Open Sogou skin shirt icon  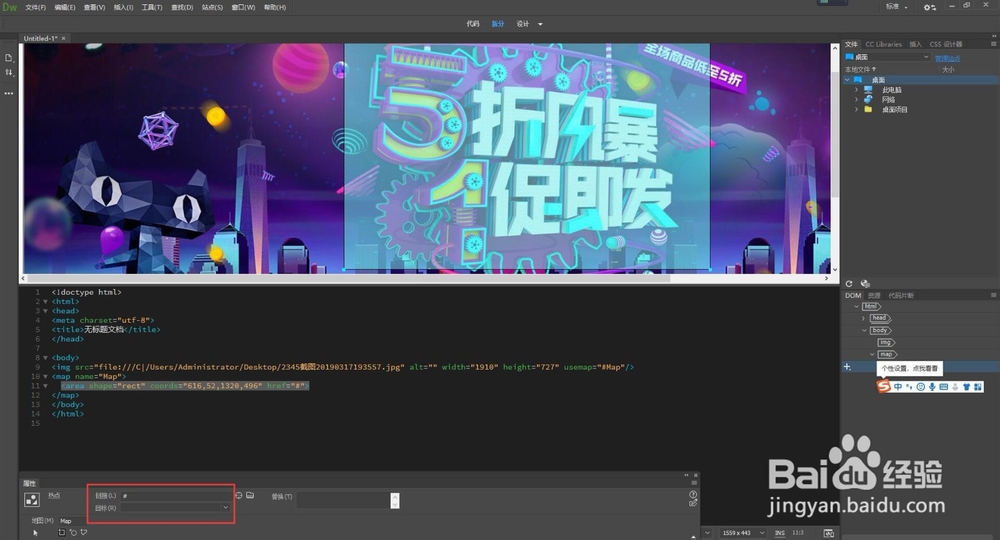coord(966,387)
